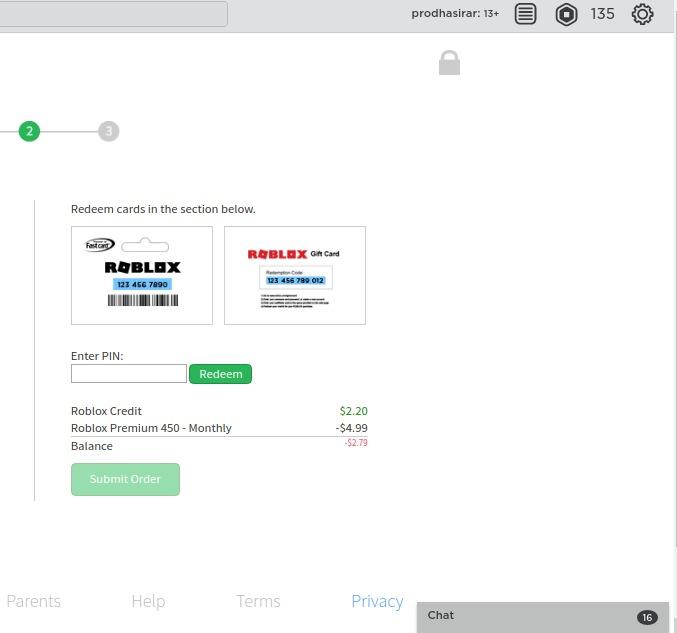Focus the Enter PIN text field
Viewport: 677px width, 633px height.
pyautogui.click(x=129, y=373)
